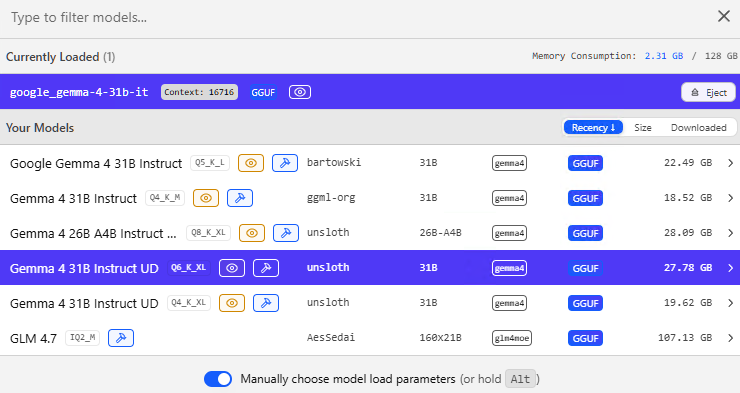Click hammer icon on highlighted Q6_K_XL row
This screenshot has height=393, width=740.
click(266, 268)
